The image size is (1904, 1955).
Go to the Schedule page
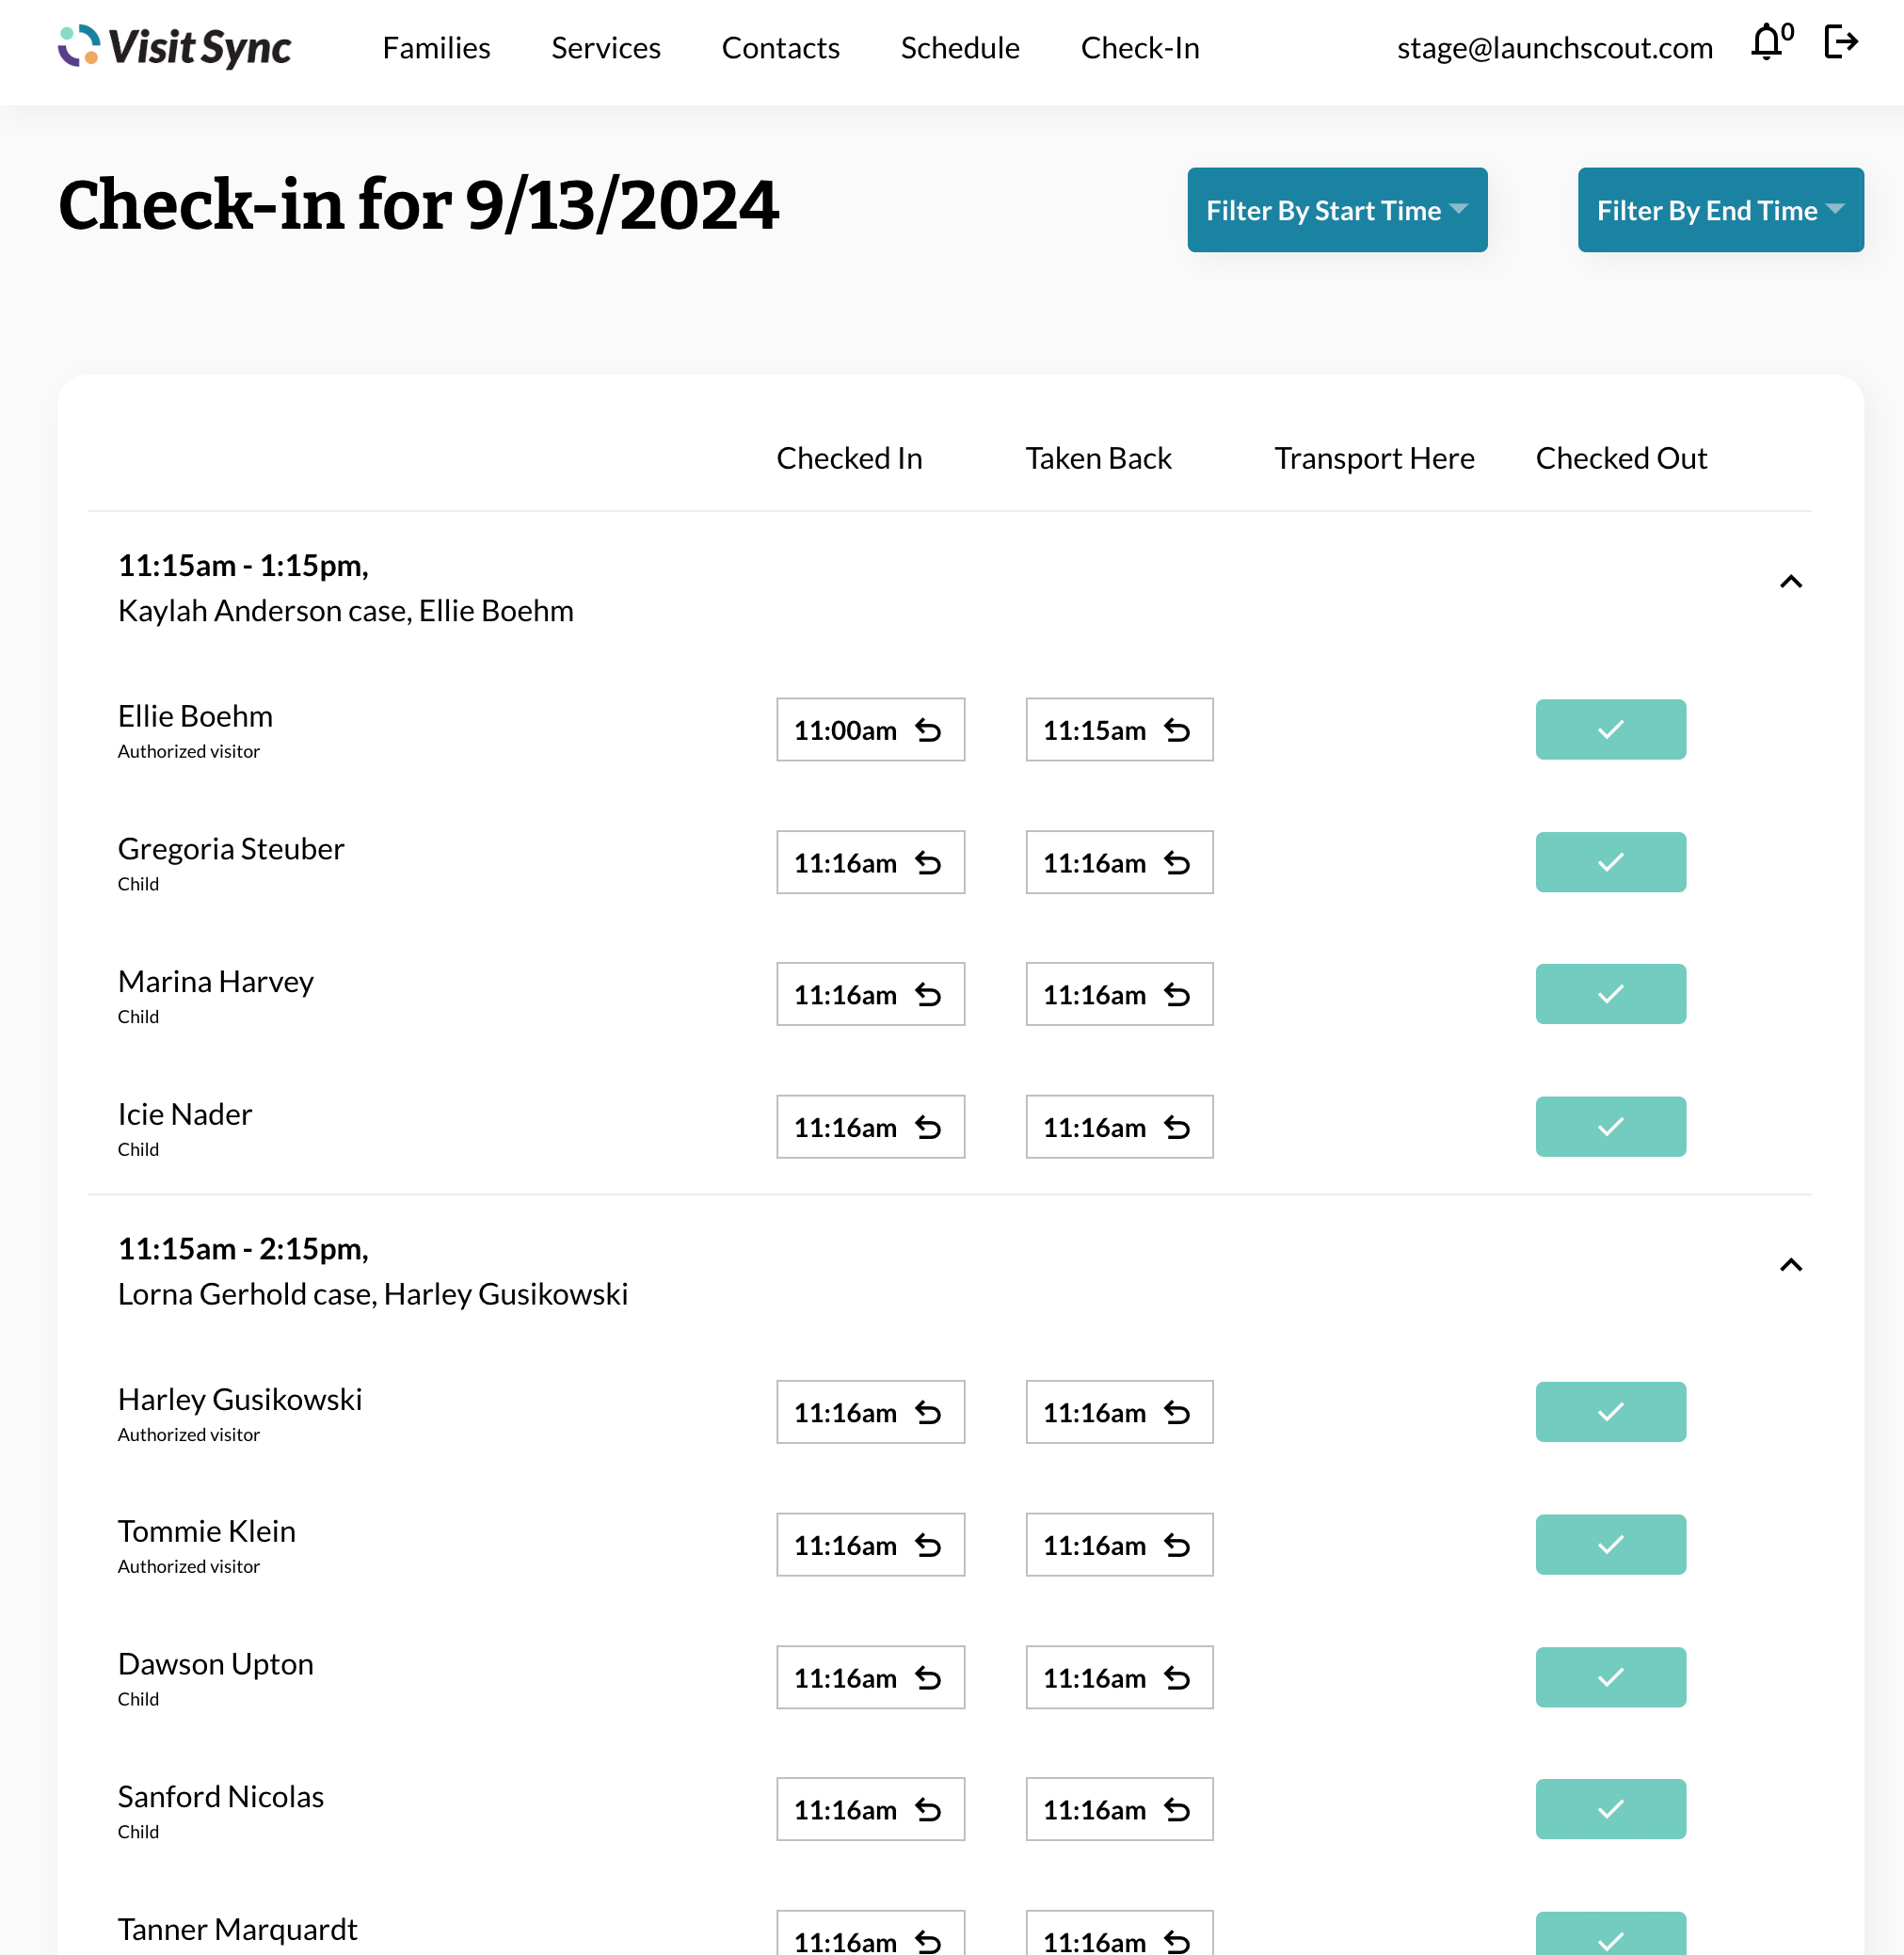click(x=959, y=48)
